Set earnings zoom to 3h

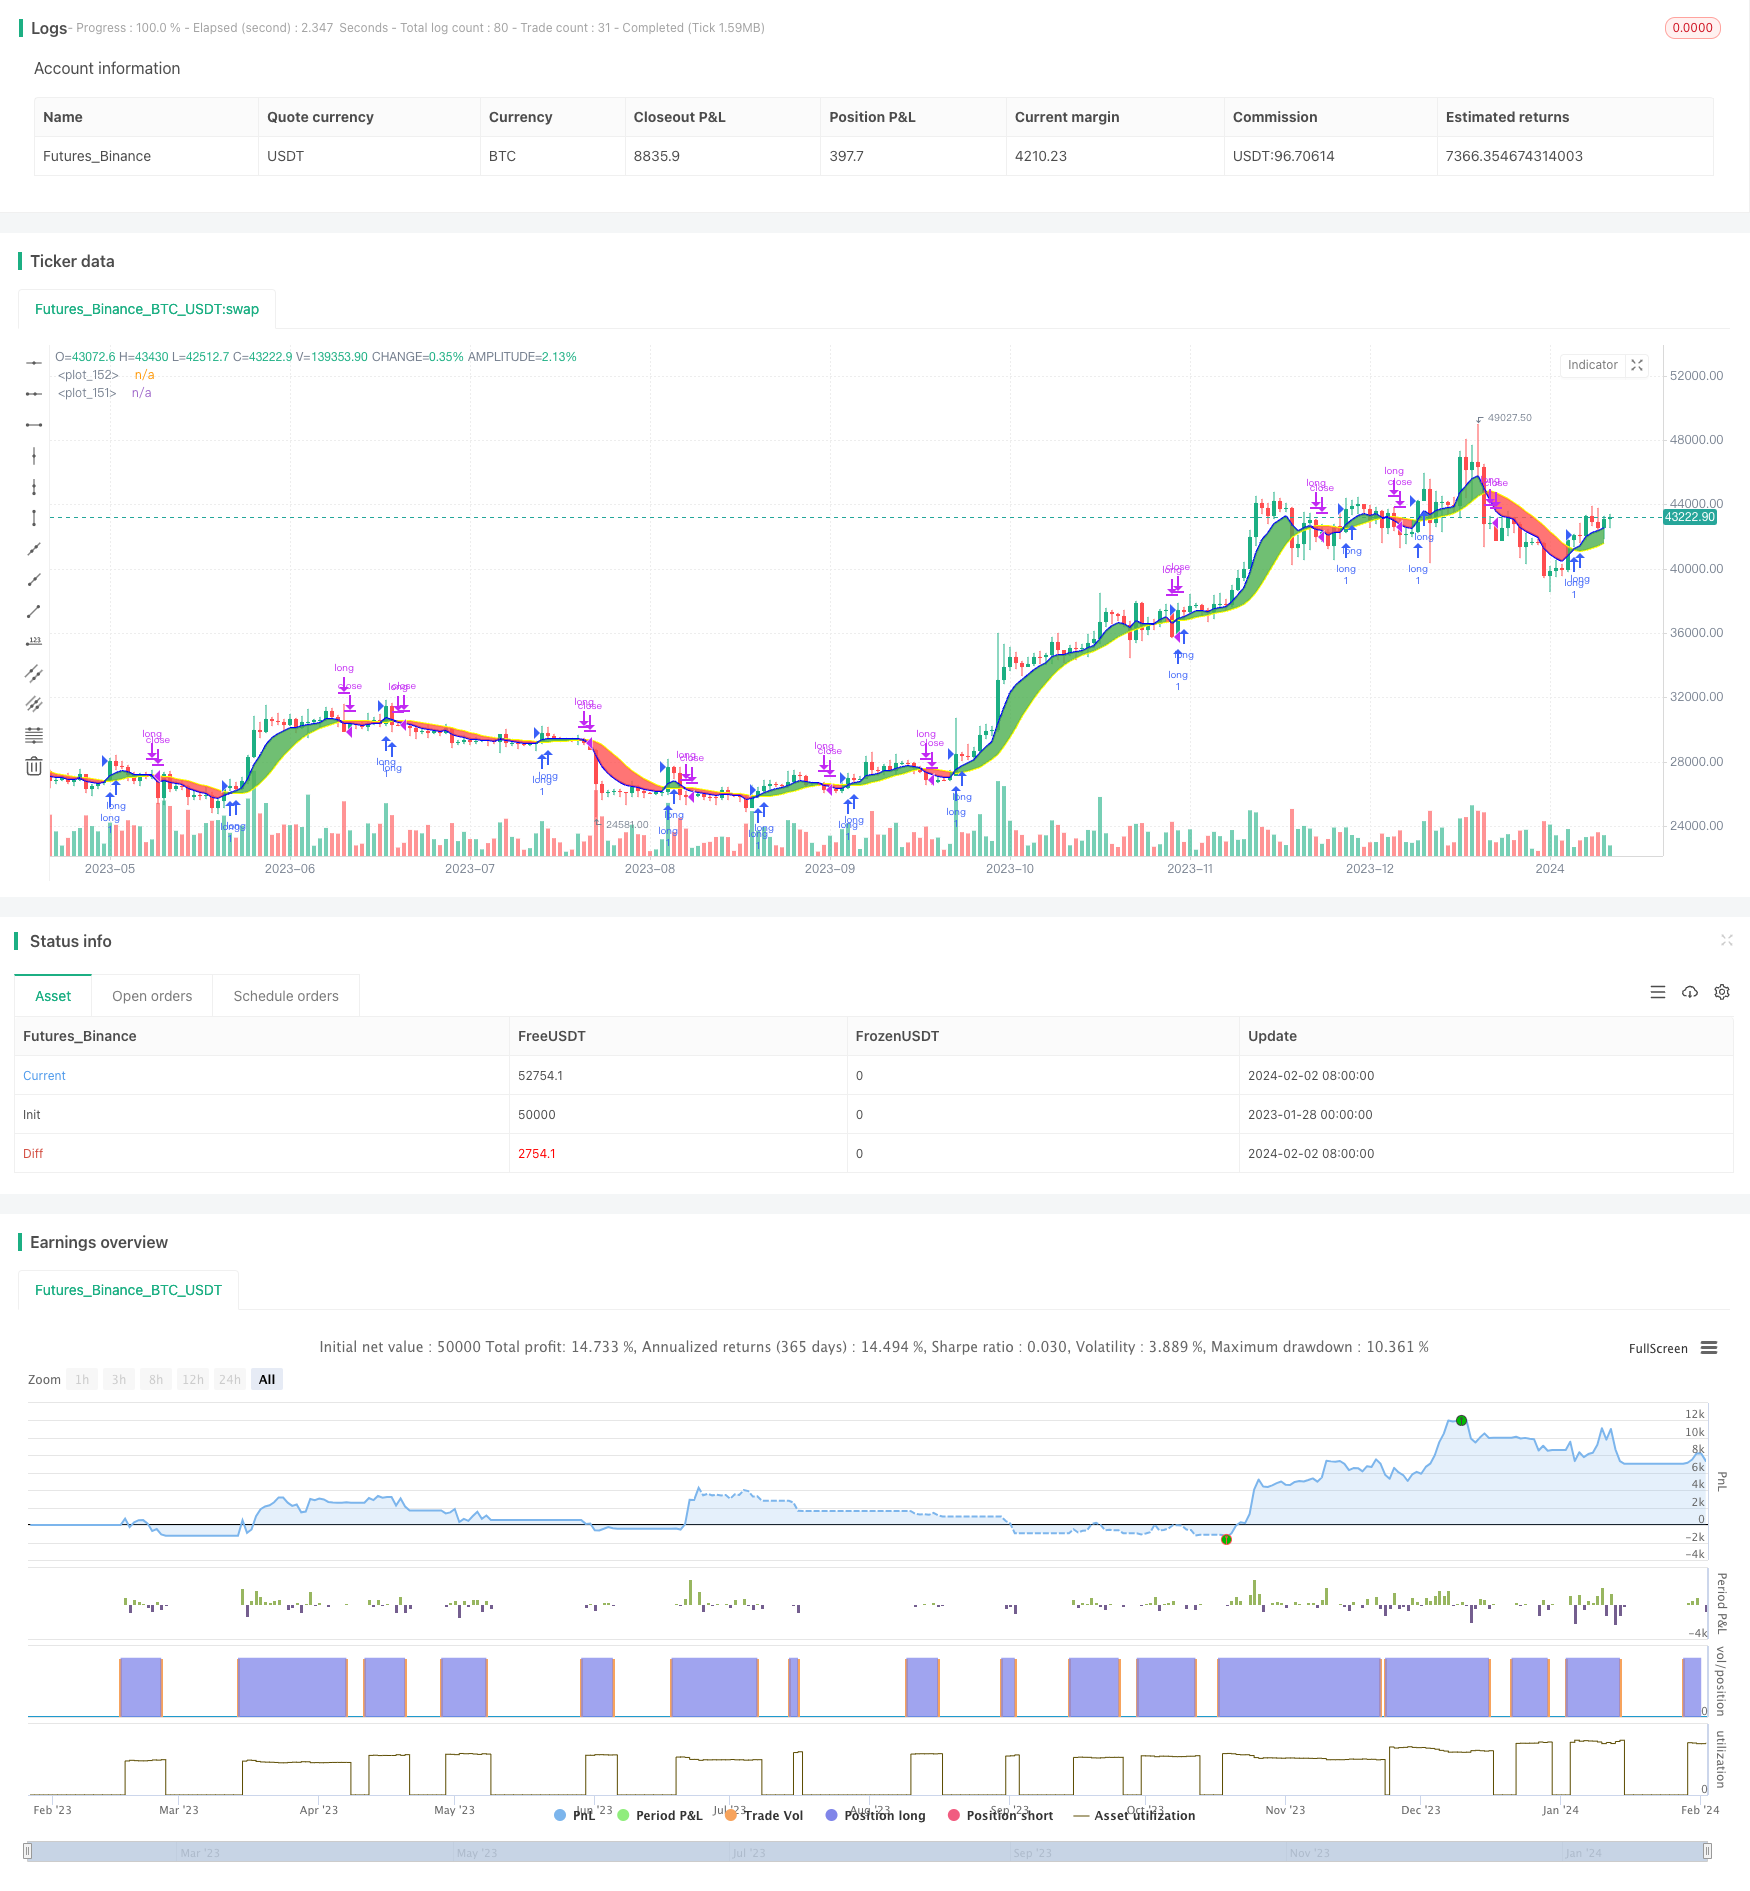pos(119,1379)
